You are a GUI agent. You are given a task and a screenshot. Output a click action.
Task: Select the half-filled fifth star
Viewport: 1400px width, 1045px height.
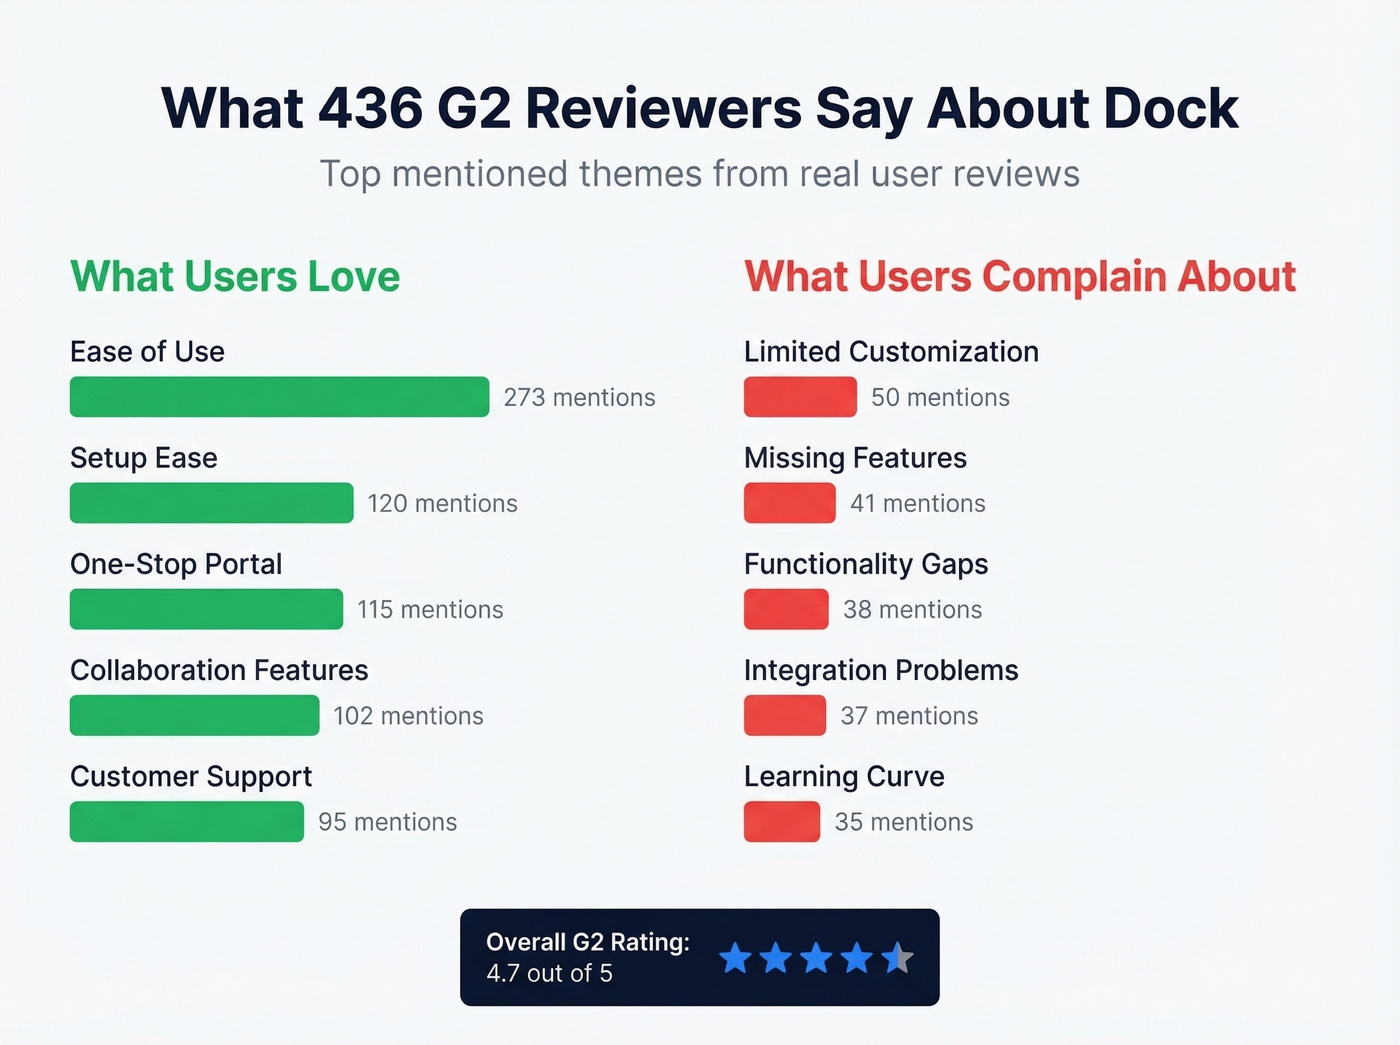[x=897, y=958]
